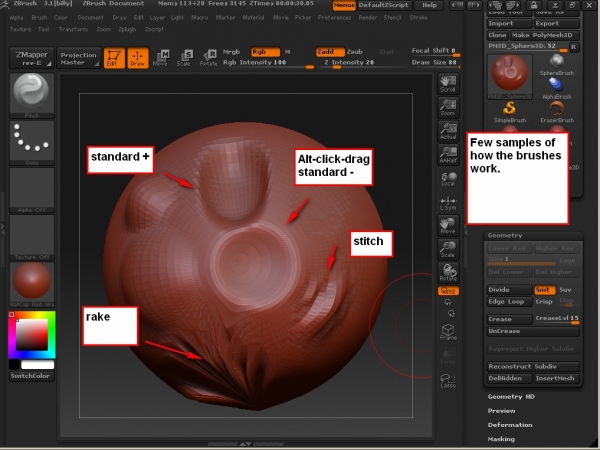This screenshot has height=450, width=600.
Task: Click the black secondary color swatch
Action: [14, 365]
